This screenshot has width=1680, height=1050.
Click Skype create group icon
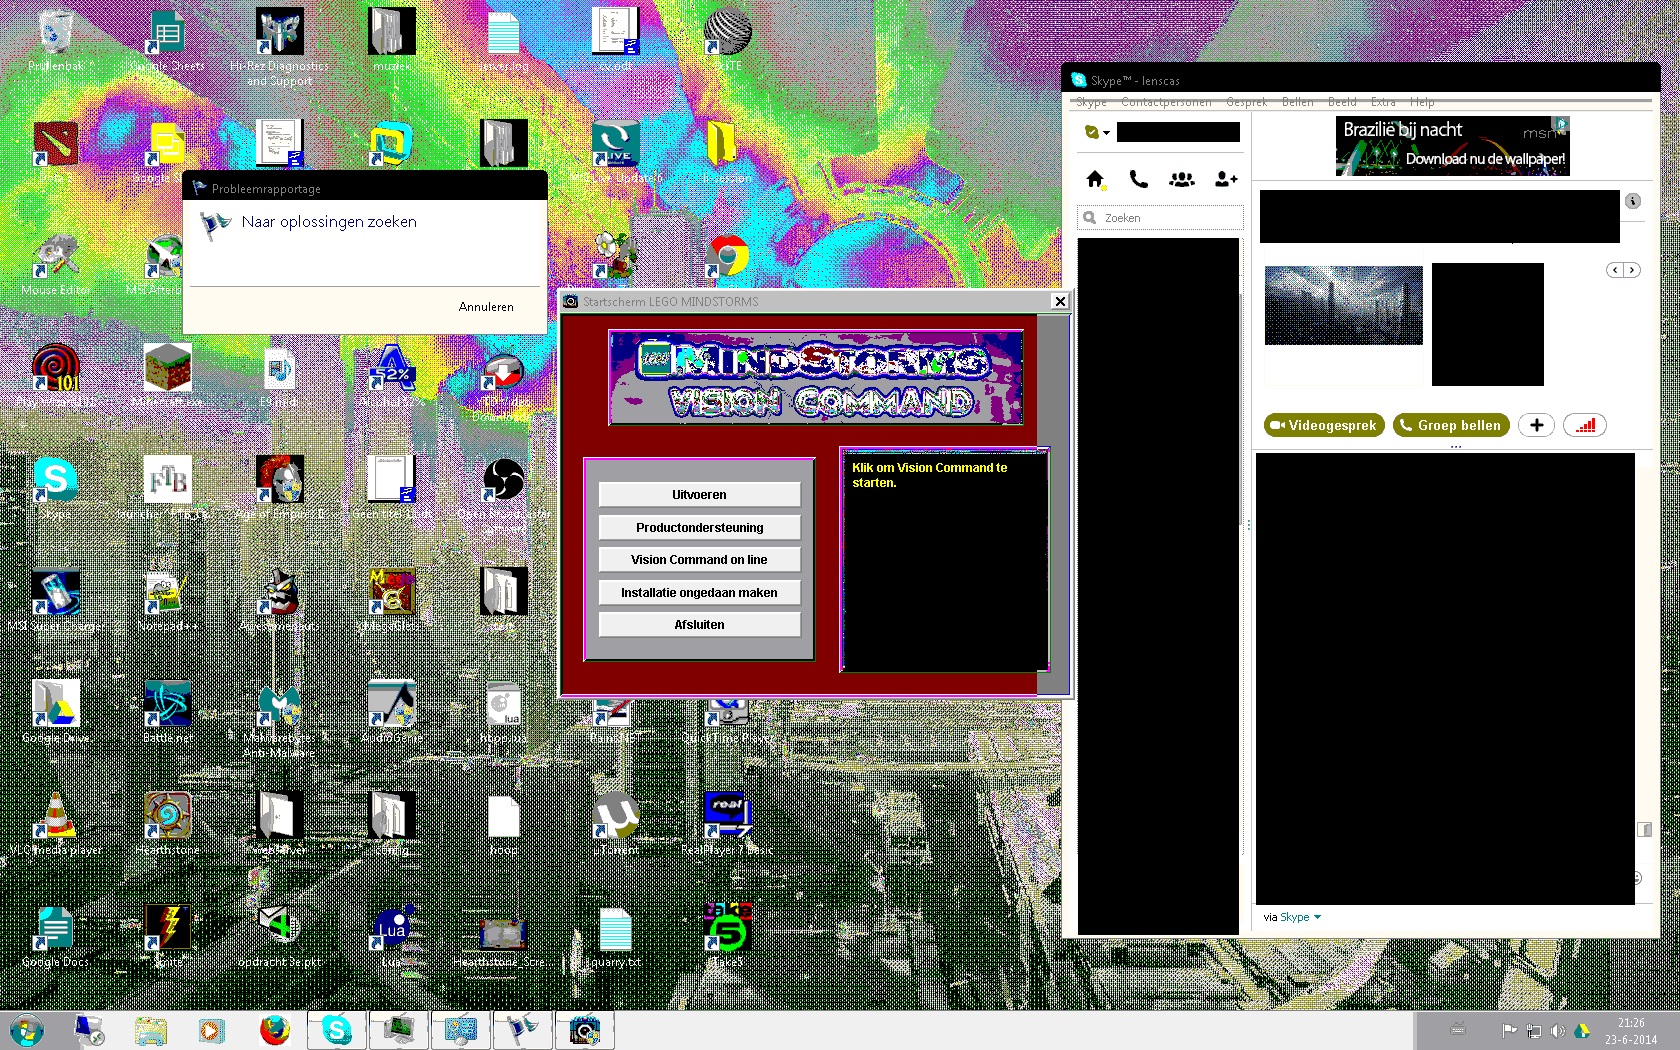[1182, 179]
